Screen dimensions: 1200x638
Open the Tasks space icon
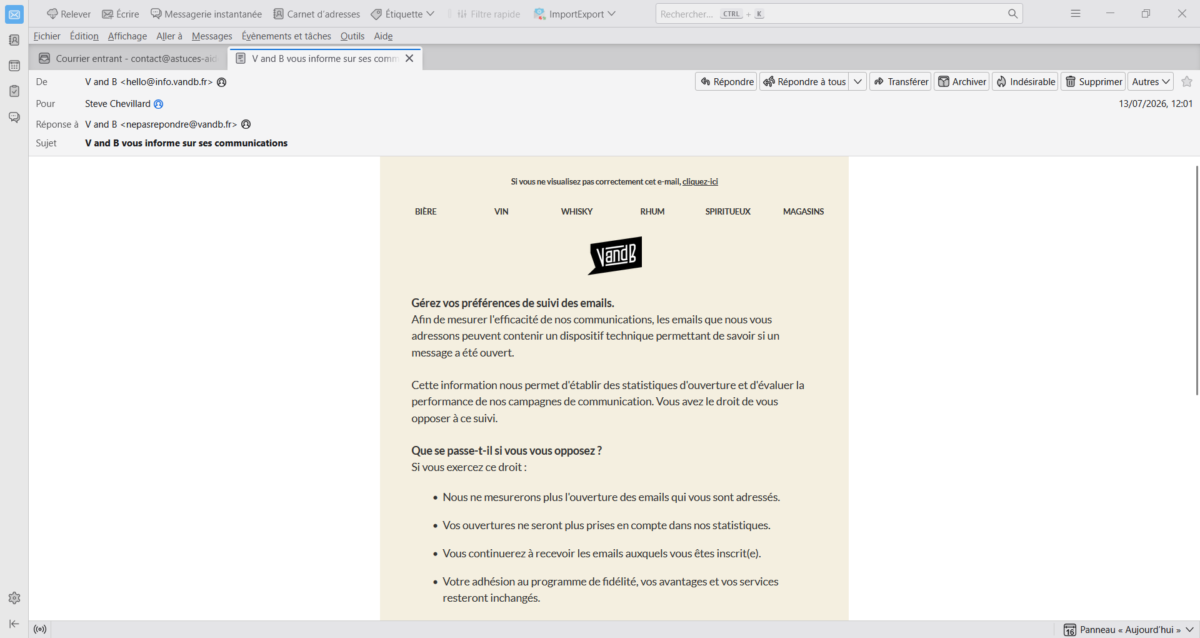(14, 91)
